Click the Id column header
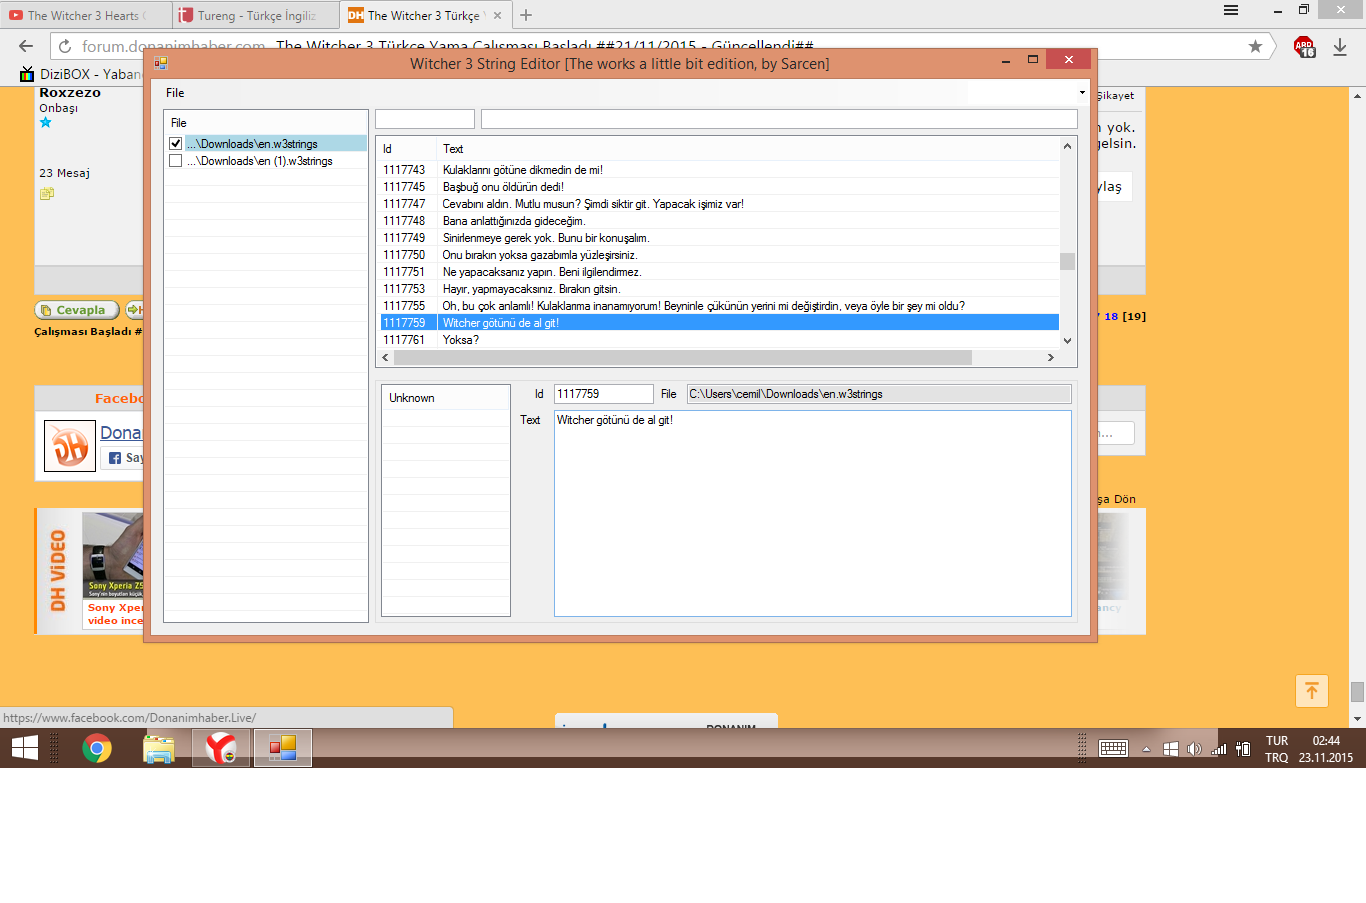Screen dimensions: 1366x903 (x=408, y=149)
